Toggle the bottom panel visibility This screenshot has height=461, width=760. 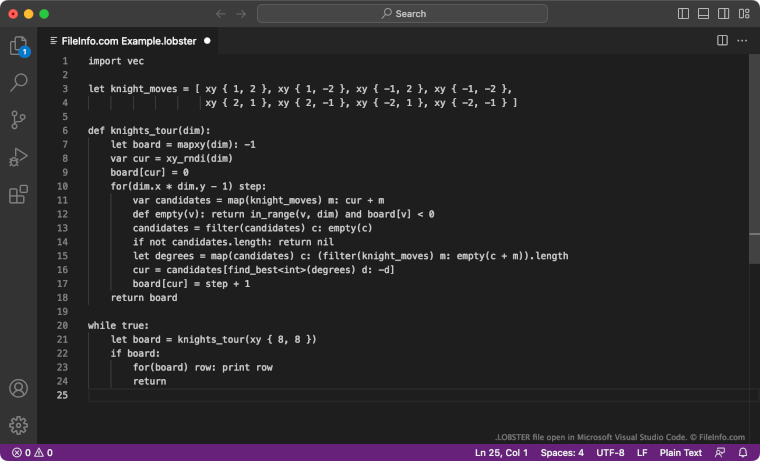point(702,14)
